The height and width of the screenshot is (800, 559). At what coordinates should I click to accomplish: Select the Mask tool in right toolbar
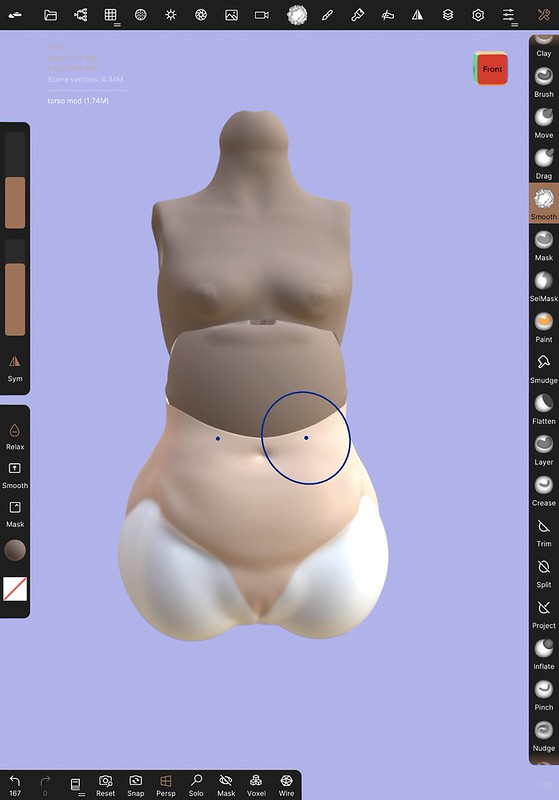tap(544, 245)
